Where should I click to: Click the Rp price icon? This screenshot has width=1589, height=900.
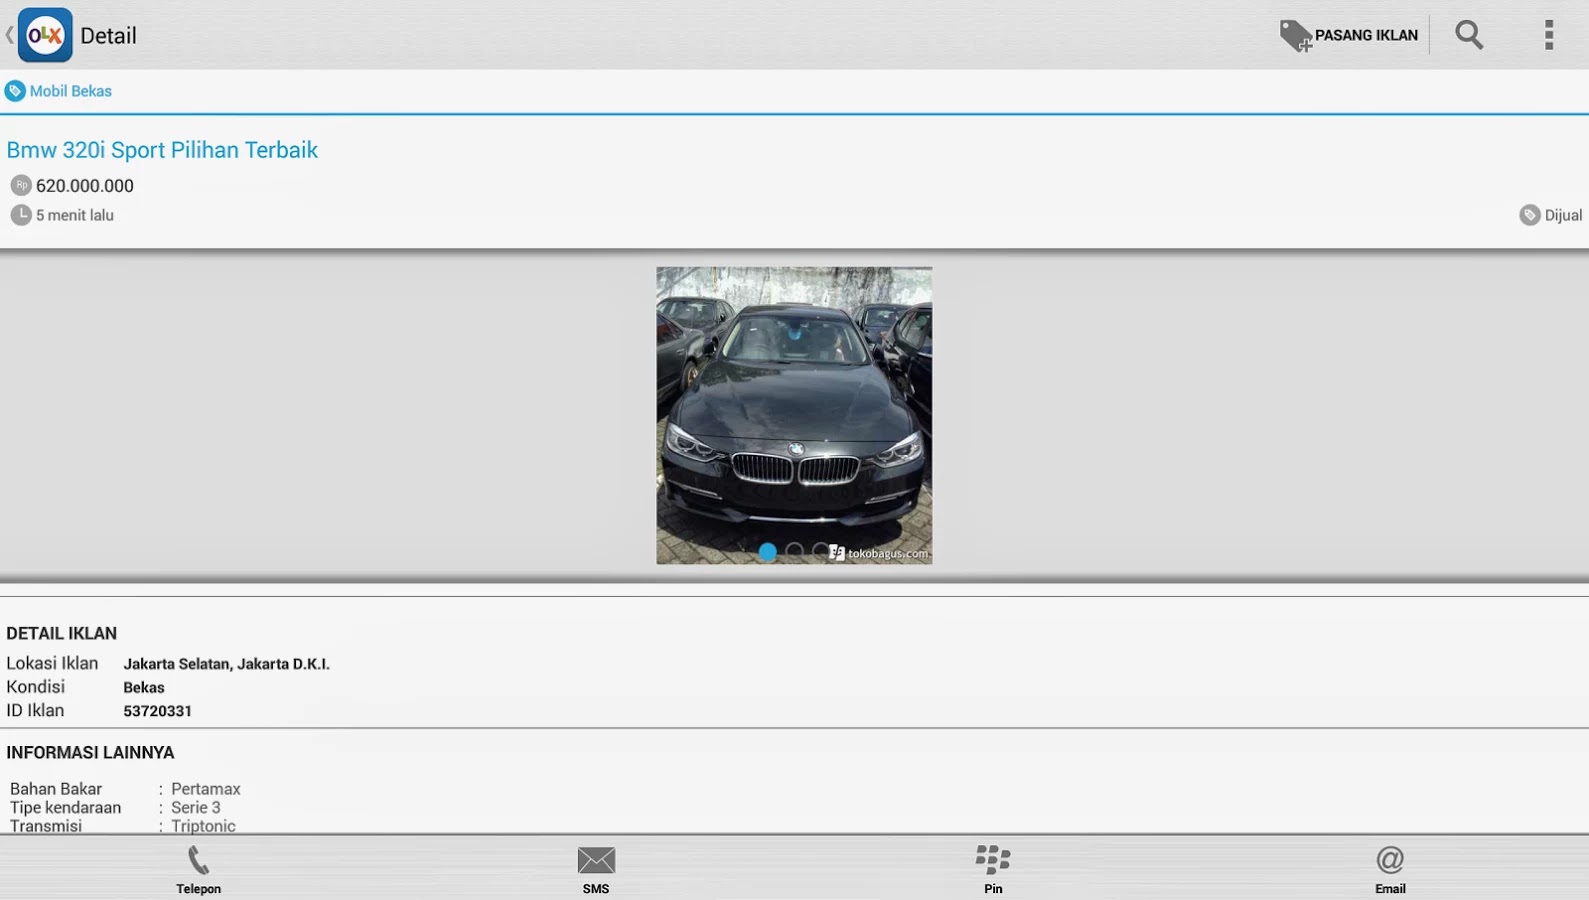[21, 185]
